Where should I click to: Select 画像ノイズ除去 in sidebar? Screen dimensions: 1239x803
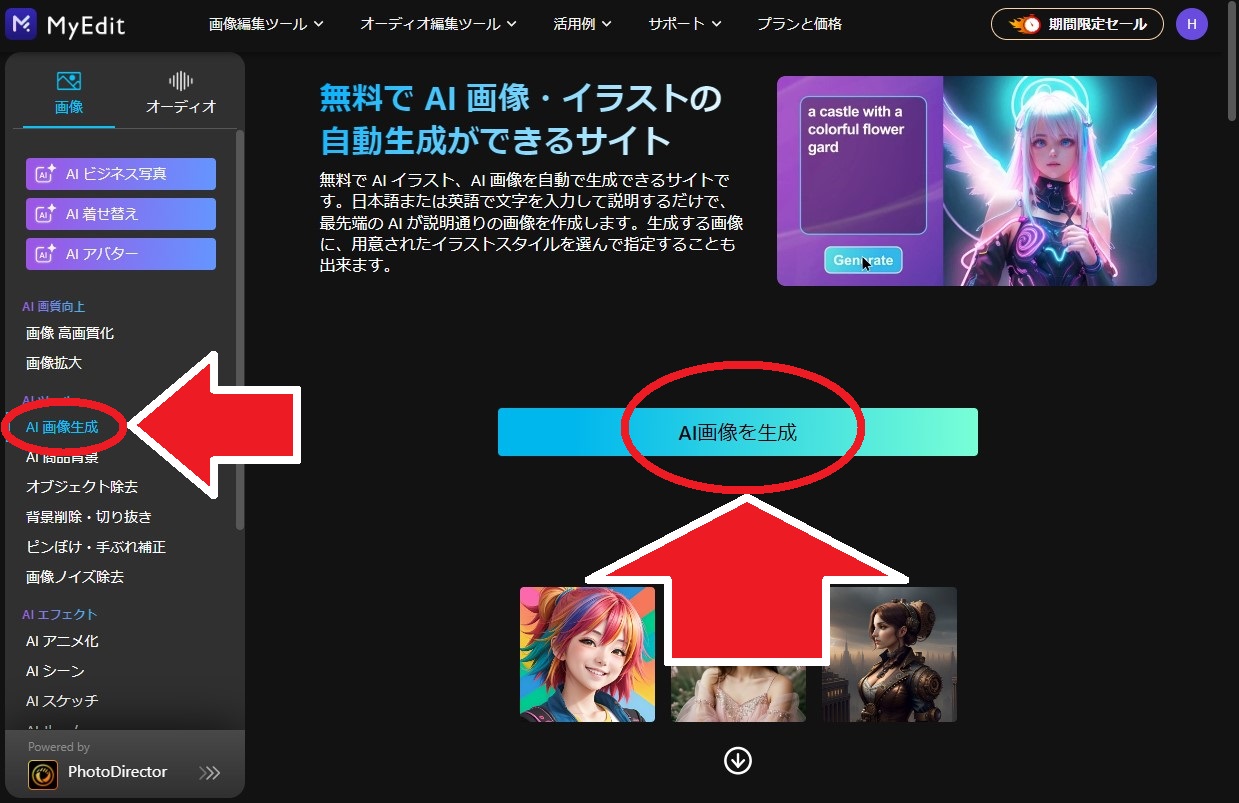[x=75, y=577]
